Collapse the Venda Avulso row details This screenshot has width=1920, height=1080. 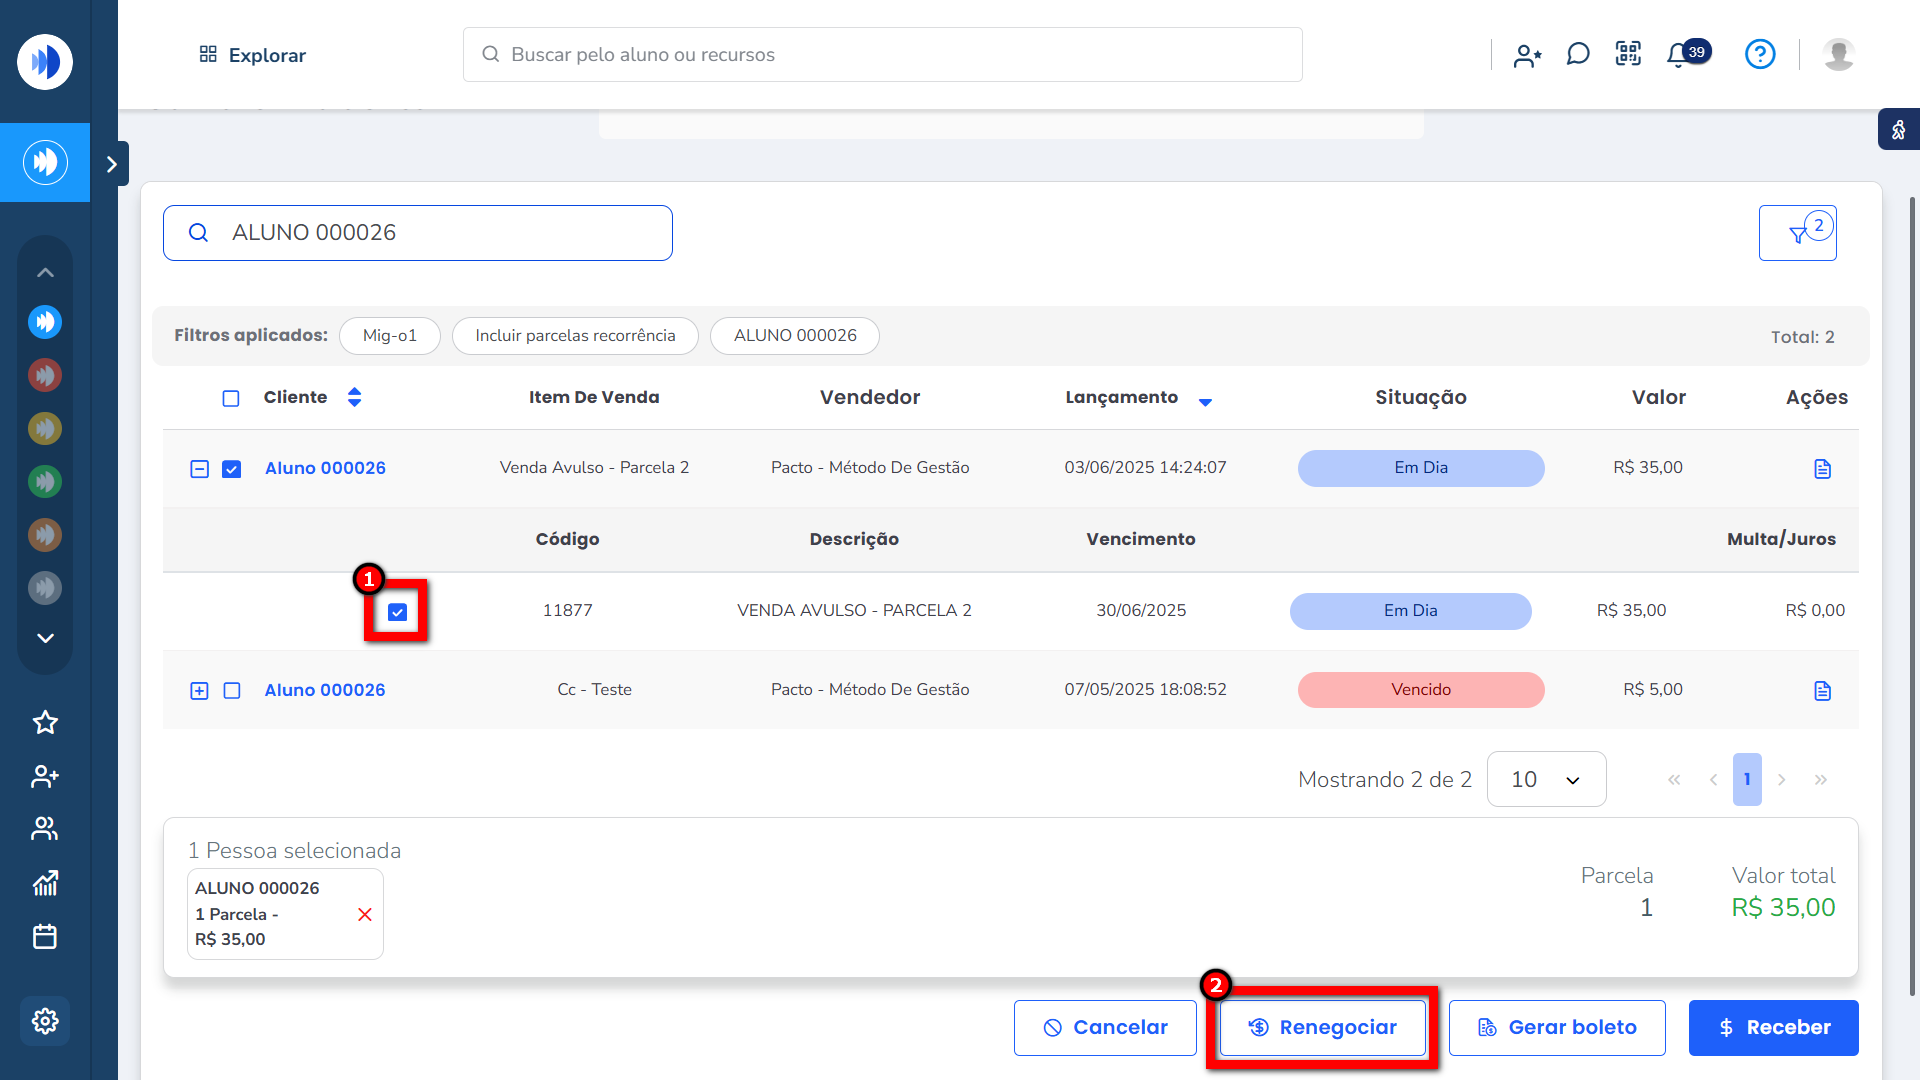click(199, 469)
